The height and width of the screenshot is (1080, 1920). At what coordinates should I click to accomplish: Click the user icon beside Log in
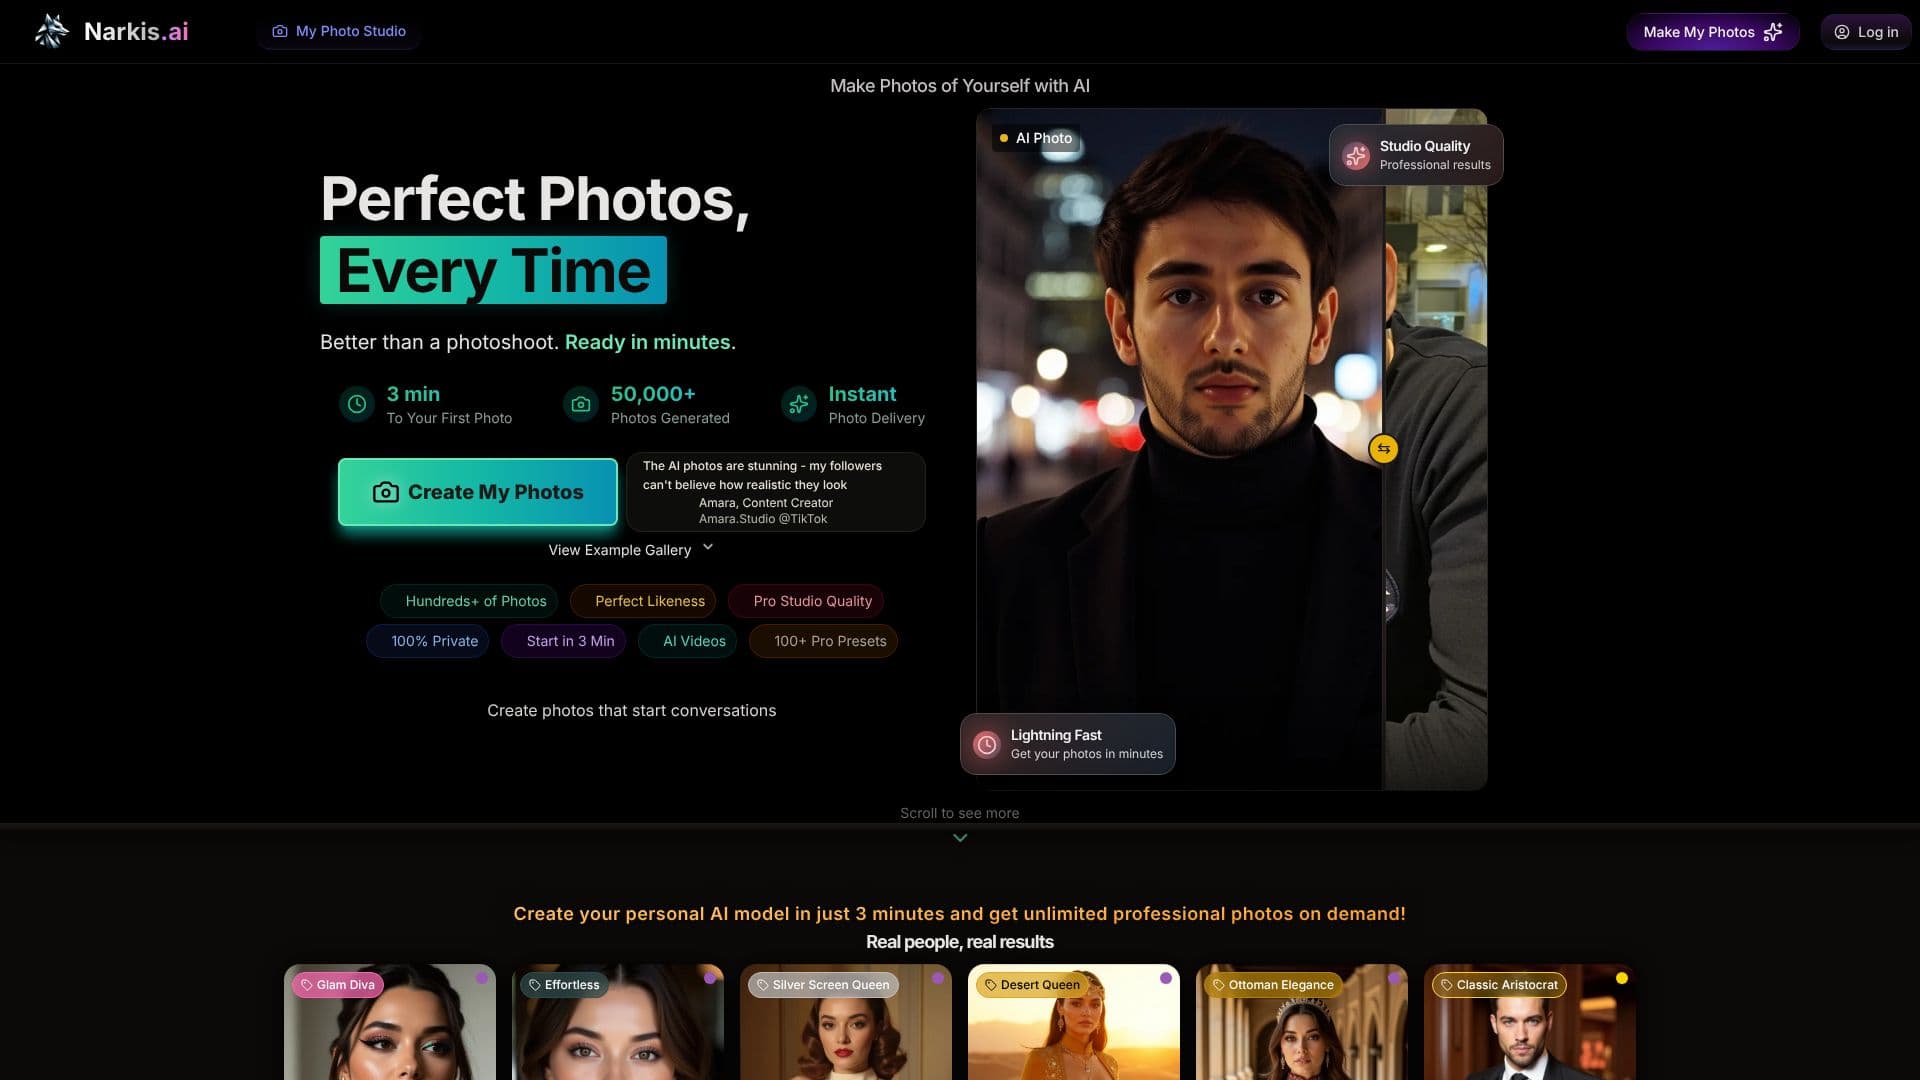(x=1842, y=32)
